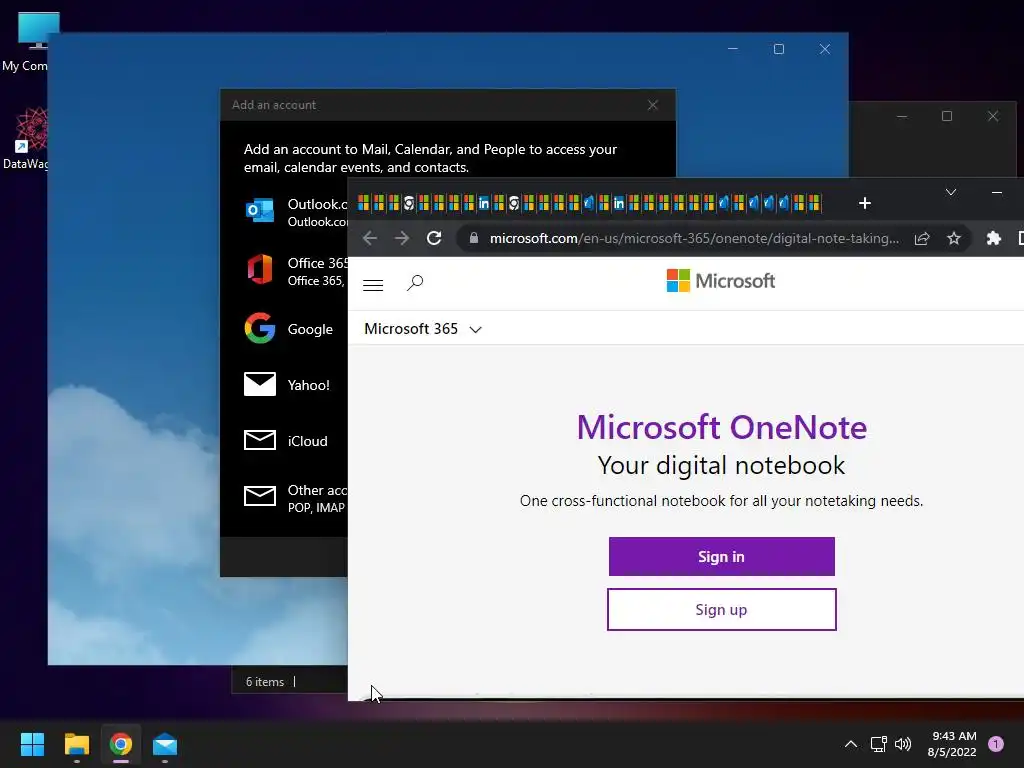Choose the Other account POP, IMAP option

tap(296, 498)
